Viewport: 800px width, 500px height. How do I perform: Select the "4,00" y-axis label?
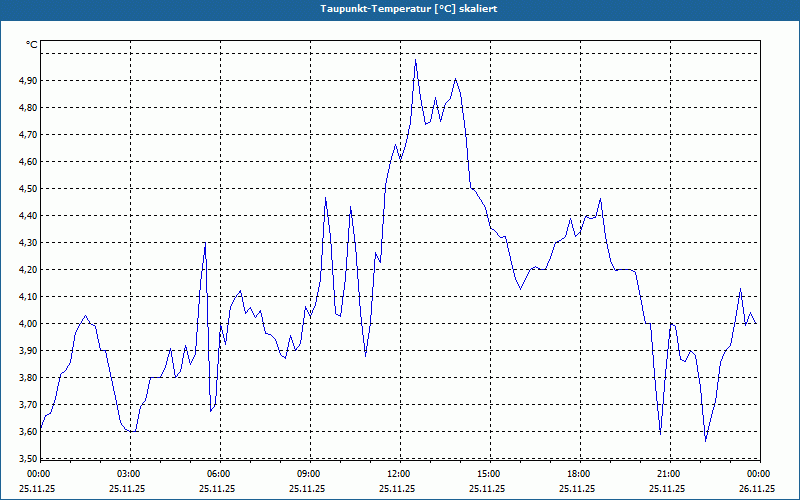point(29,324)
